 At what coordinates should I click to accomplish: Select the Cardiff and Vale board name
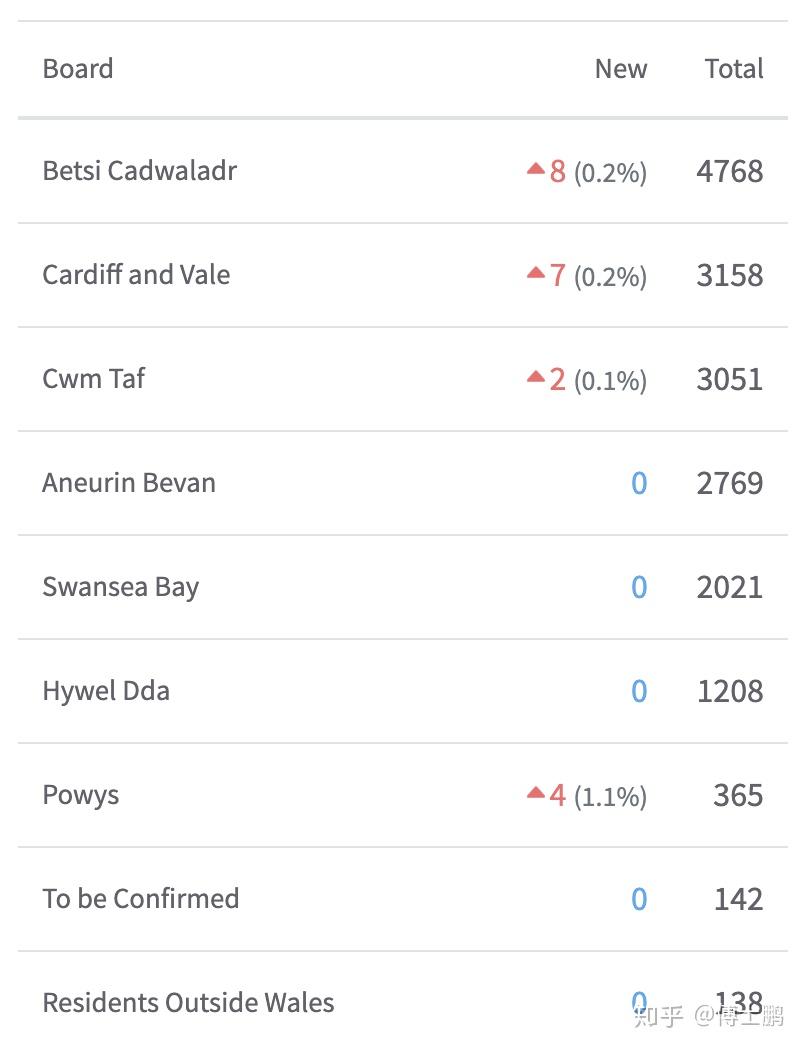pos(136,275)
